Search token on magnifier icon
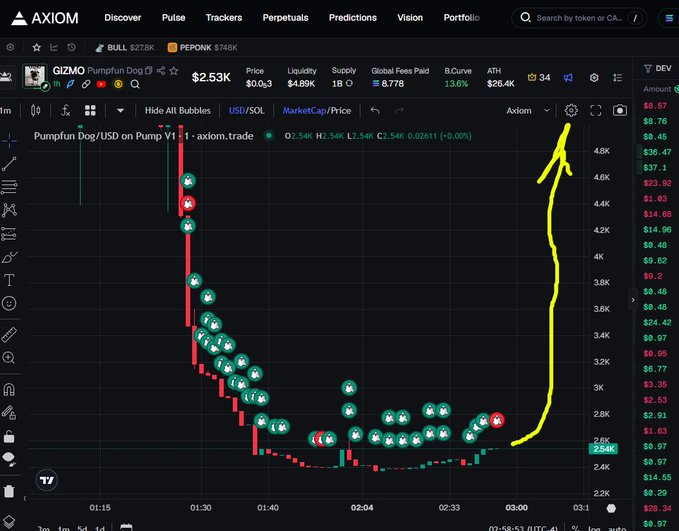 point(135,84)
